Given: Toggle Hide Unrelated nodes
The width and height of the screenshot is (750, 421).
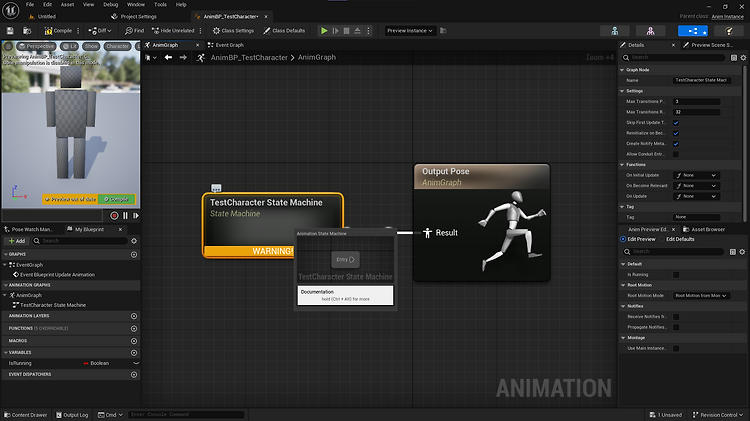Looking at the screenshot, I should coord(173,31).
